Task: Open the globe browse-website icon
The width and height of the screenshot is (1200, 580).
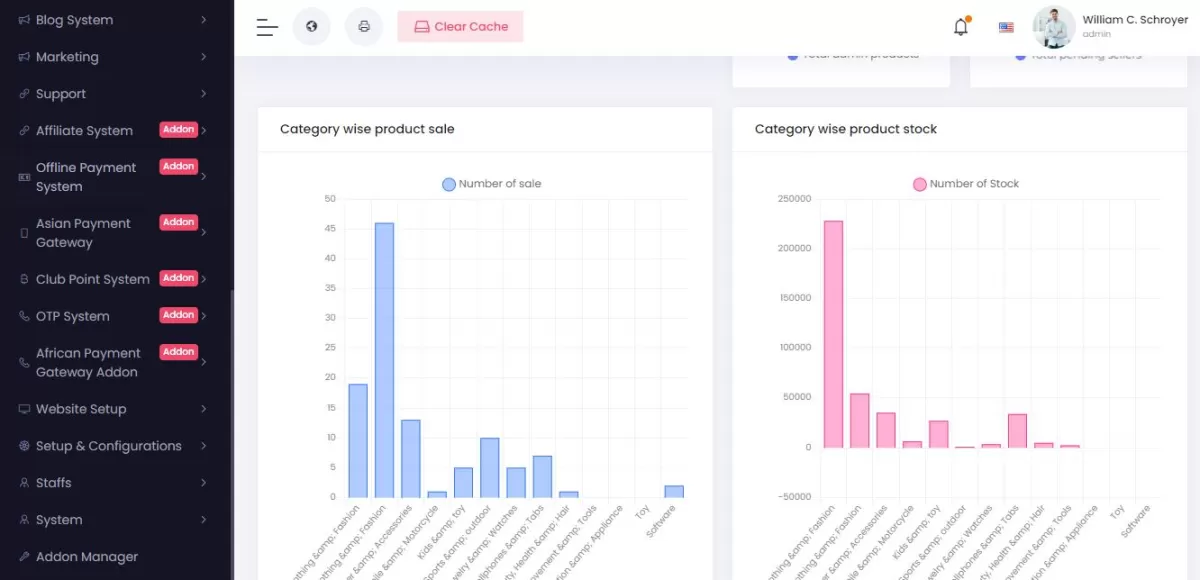Action: pyautogui.click(x=311, y=27)
